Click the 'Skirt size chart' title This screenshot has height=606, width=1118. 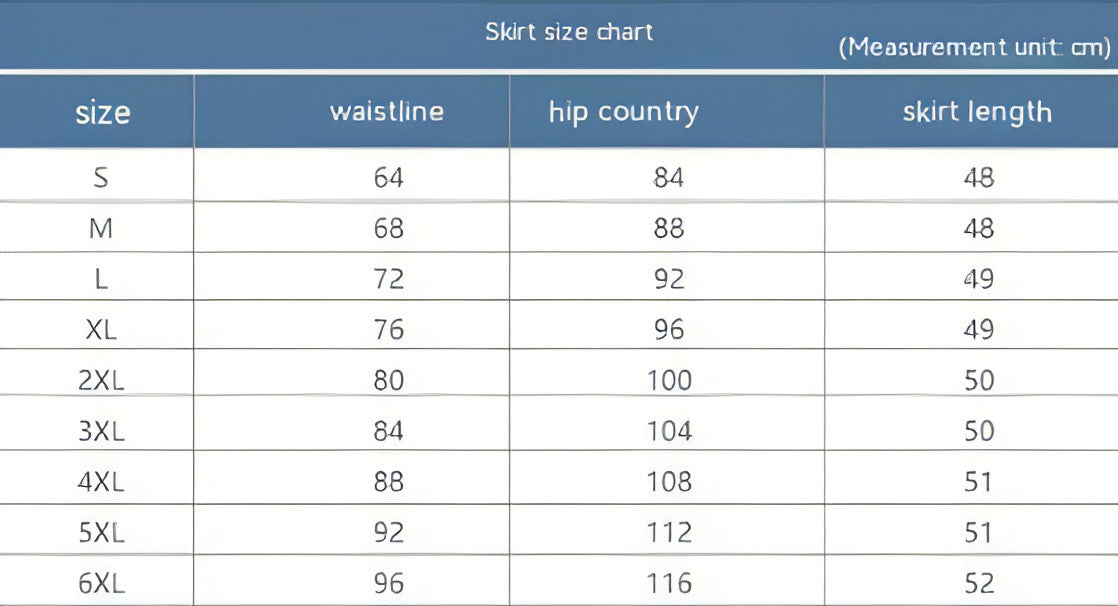[569, 32]
